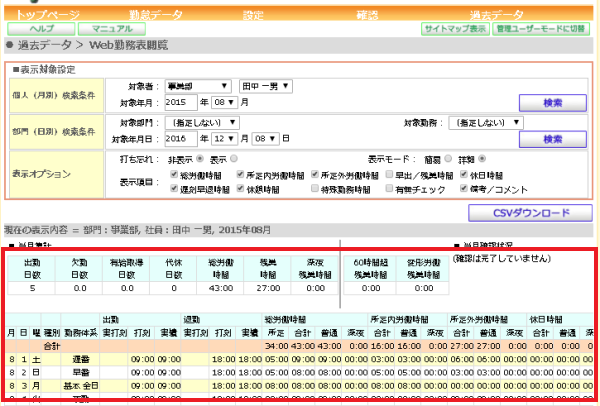
Task: Click the 遅番 work type cell
Action: click(x=81, y=359)
